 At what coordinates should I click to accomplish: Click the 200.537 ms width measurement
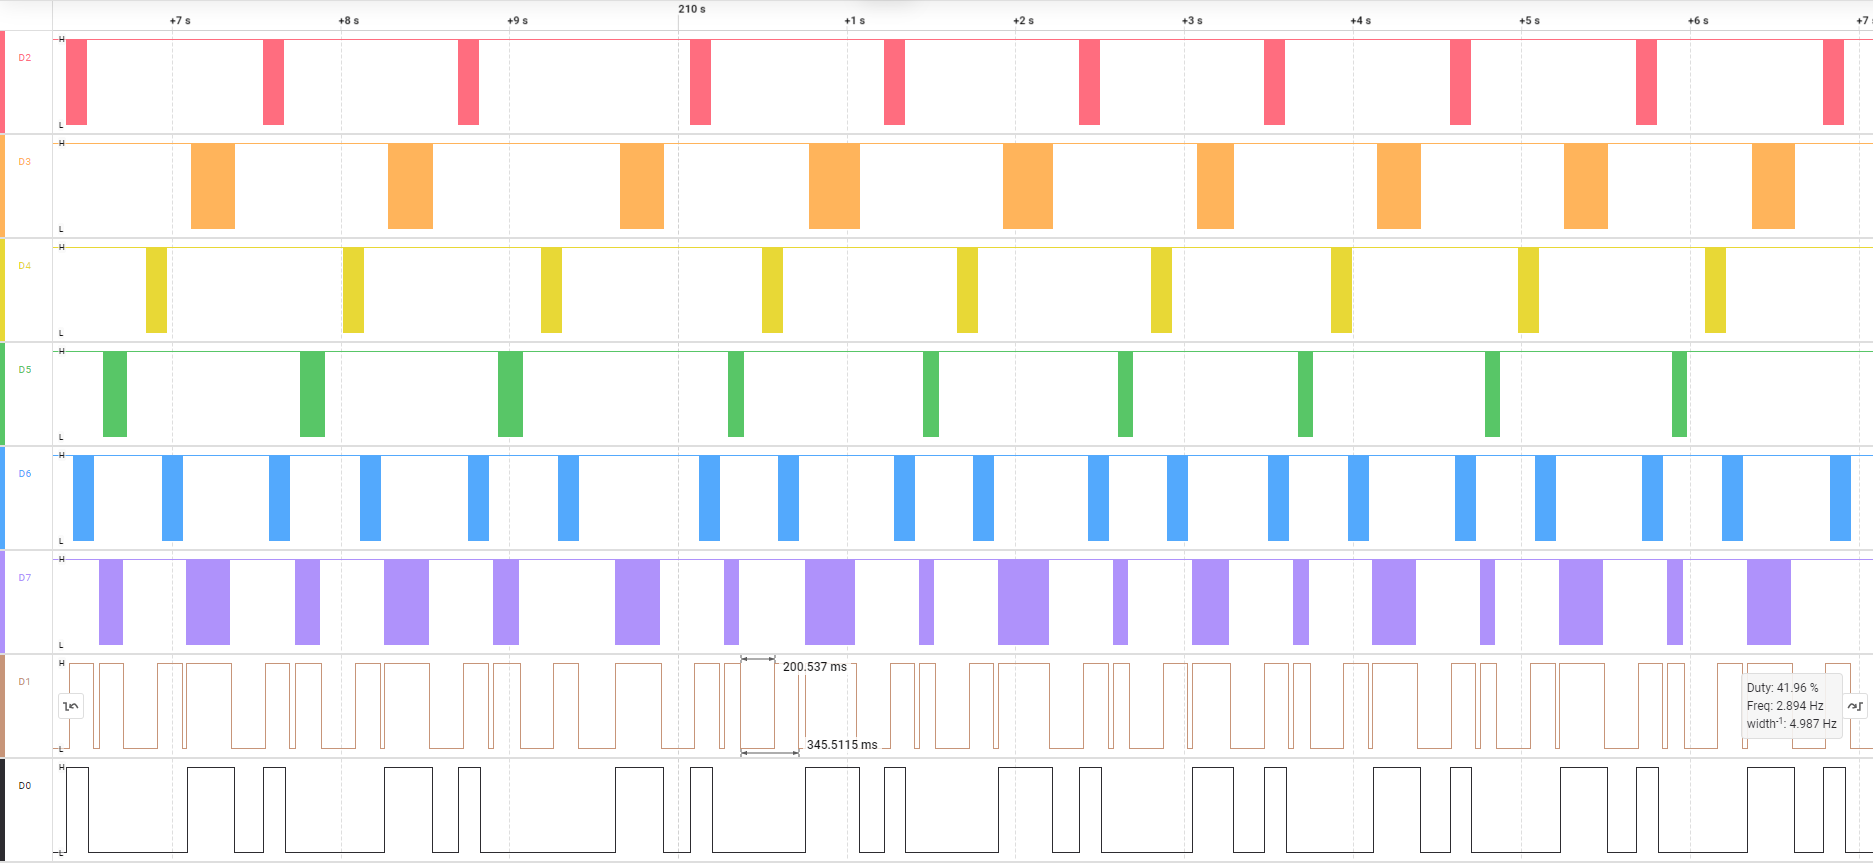point(814,667)
